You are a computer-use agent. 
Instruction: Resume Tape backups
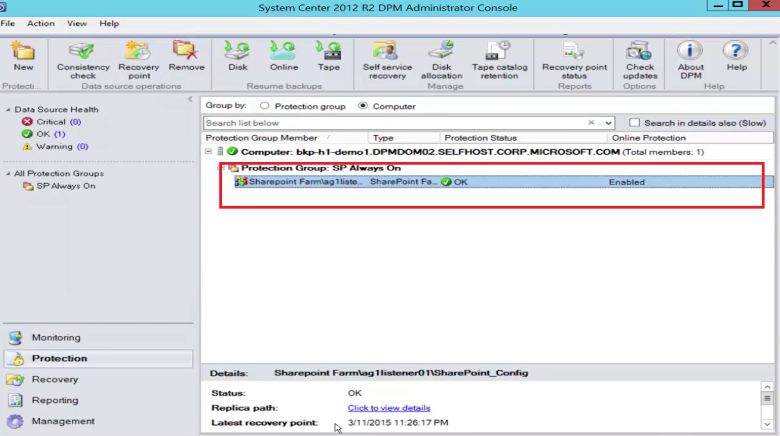click(x=328, y=57)
